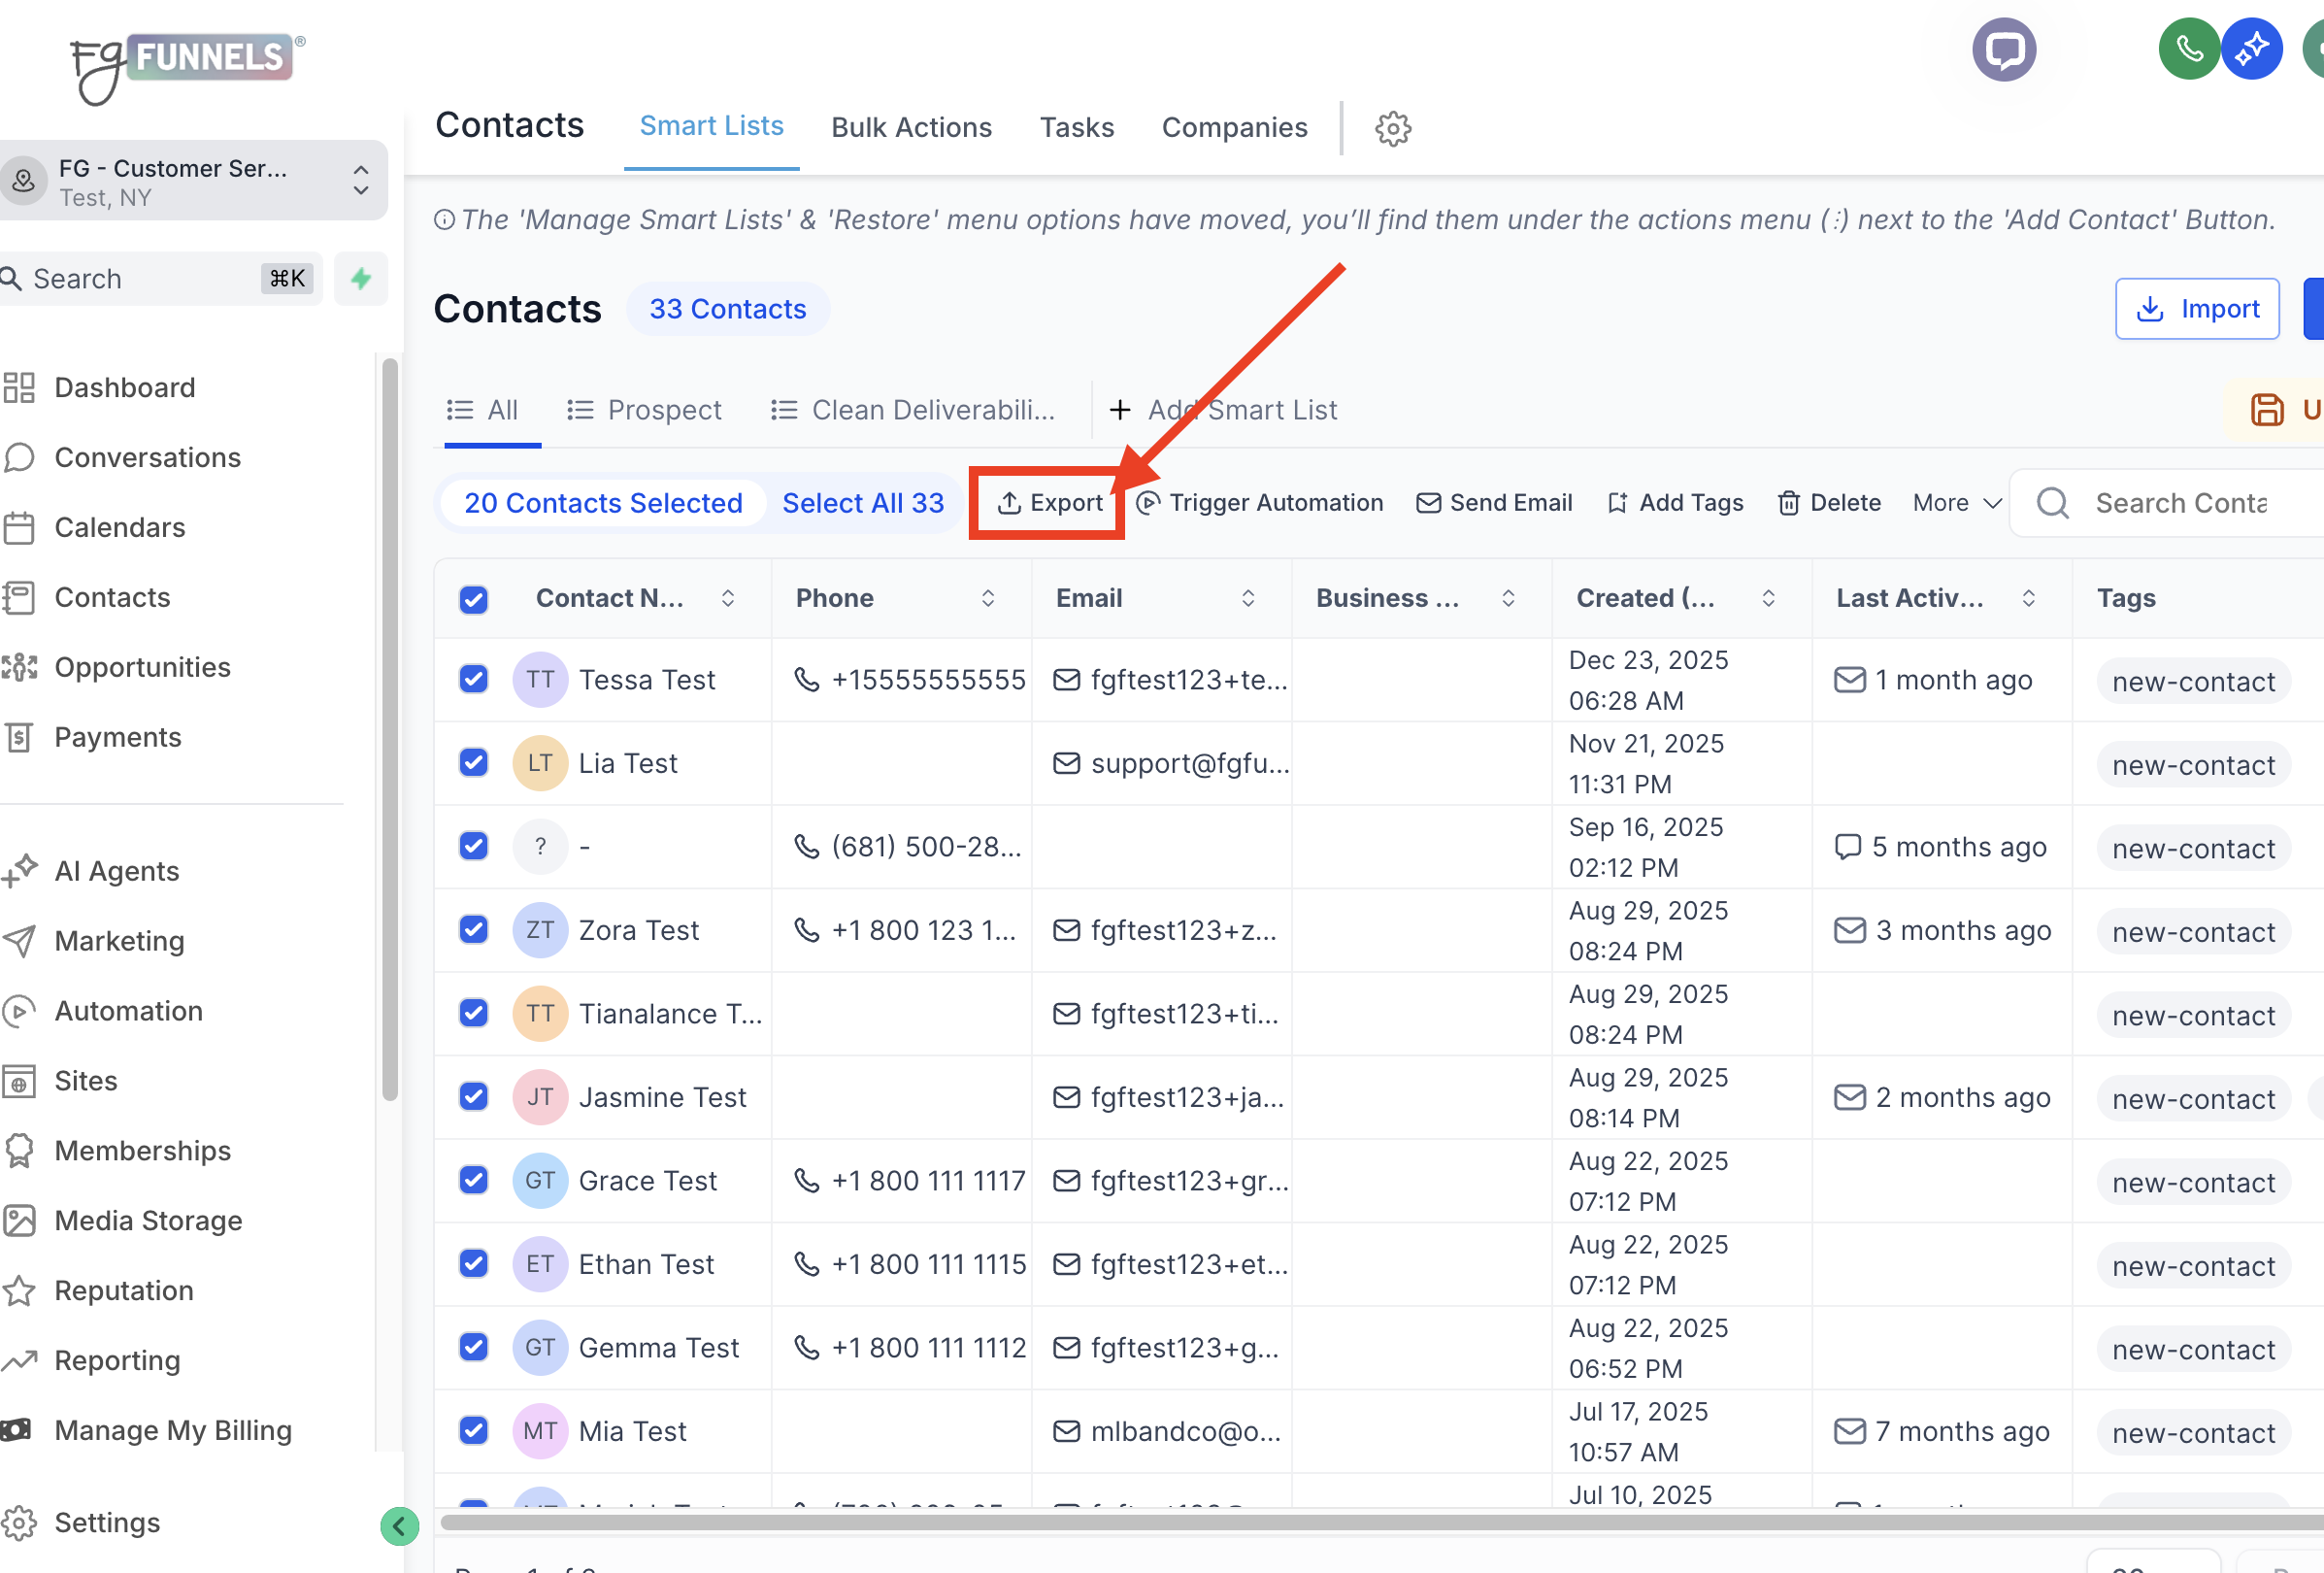Click the contacts settings gear icon

[x=1392, y=128]
